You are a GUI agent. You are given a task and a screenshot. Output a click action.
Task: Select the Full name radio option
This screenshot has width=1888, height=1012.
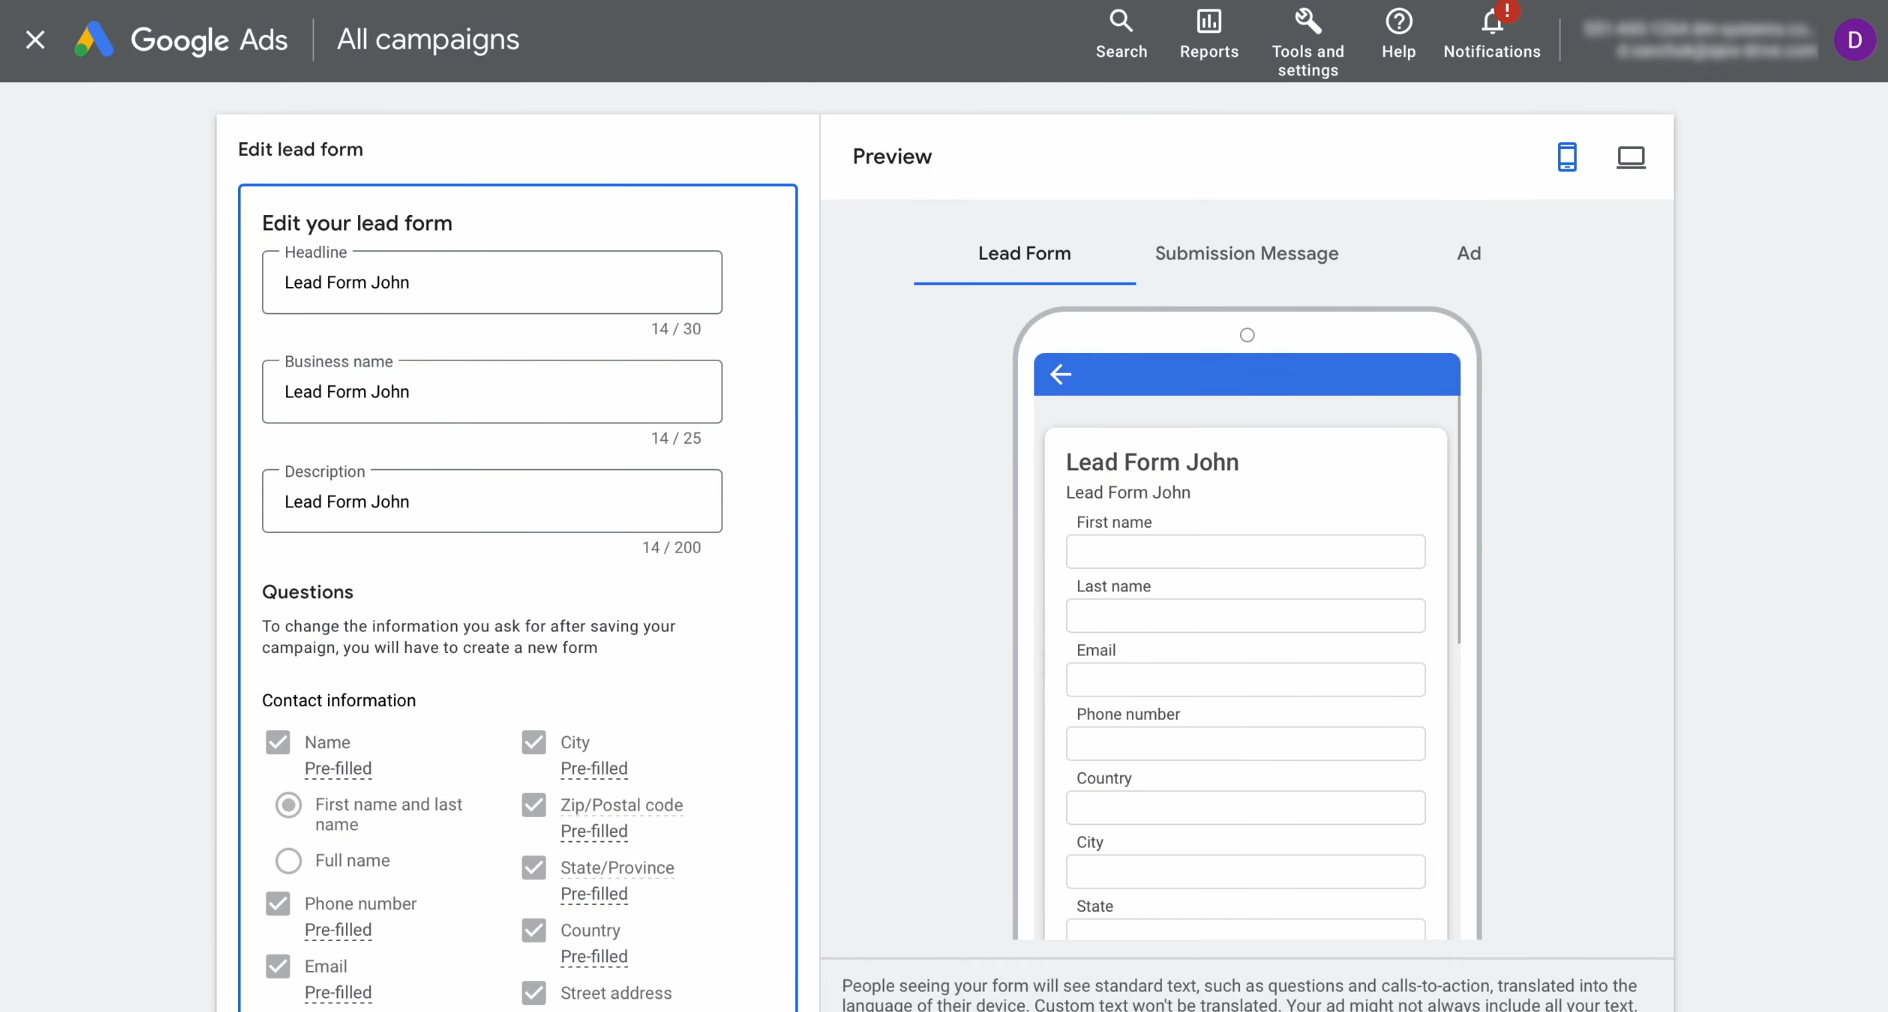[289, 861]
